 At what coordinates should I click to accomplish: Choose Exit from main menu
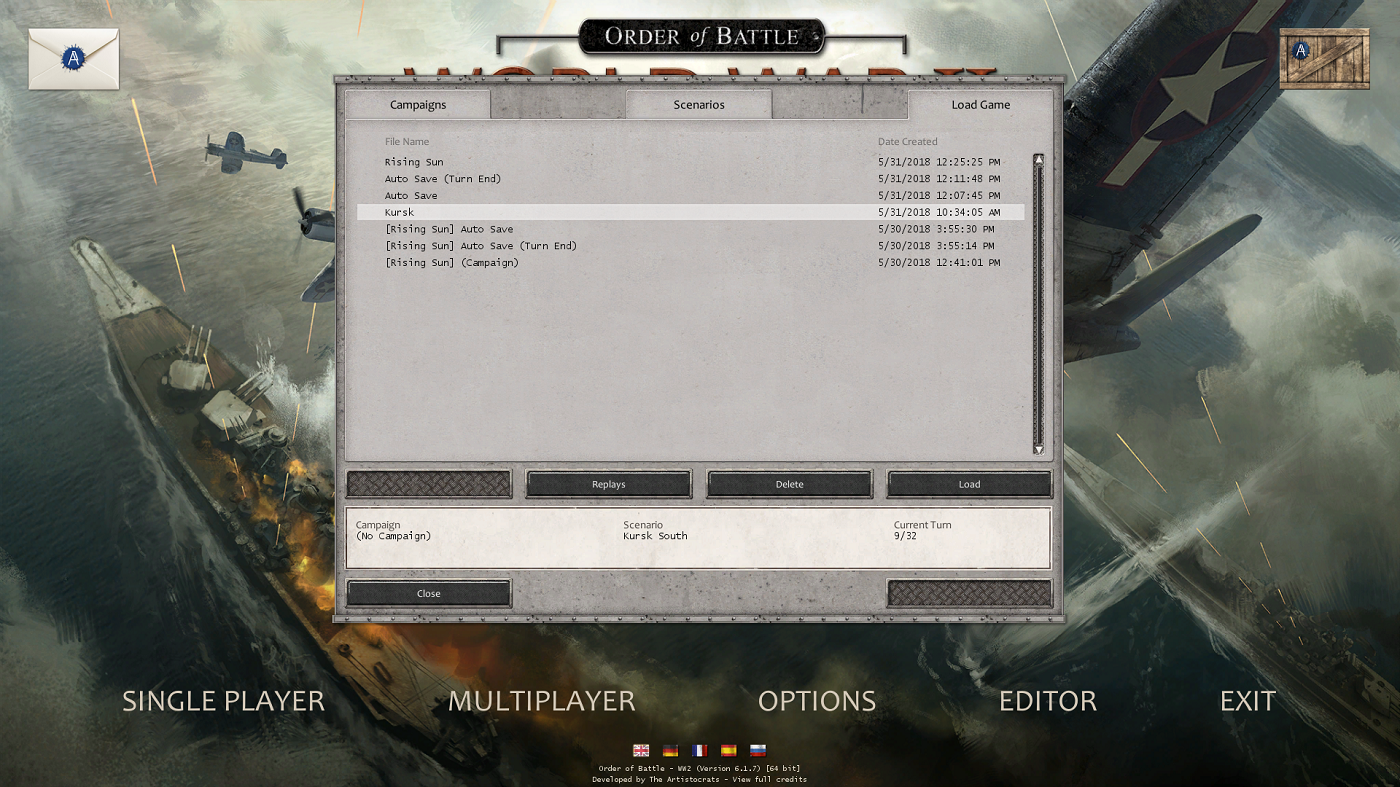pyautogui.click(x=1248, y=701)
